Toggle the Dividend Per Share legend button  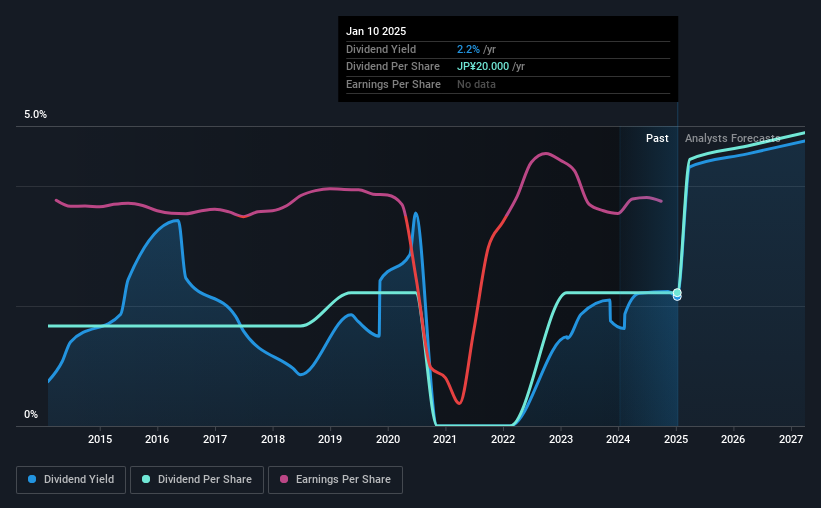[x=197, y=480]
